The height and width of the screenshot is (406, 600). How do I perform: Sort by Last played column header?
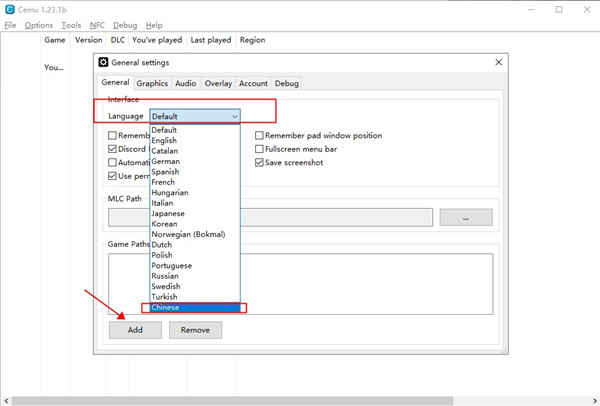point(210,40)
